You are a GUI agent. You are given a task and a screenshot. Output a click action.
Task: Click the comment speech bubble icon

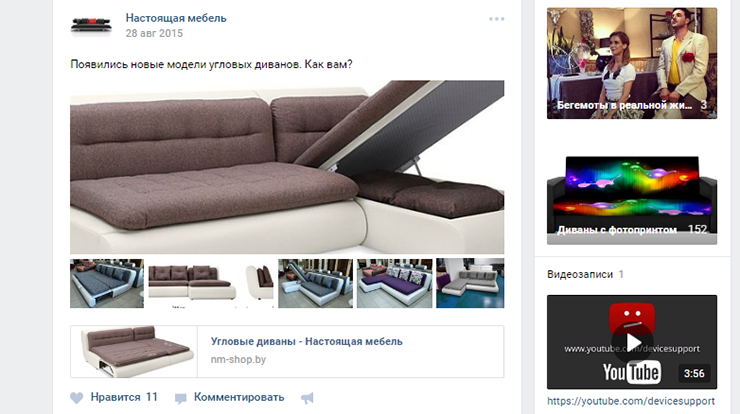coord(180,398)
